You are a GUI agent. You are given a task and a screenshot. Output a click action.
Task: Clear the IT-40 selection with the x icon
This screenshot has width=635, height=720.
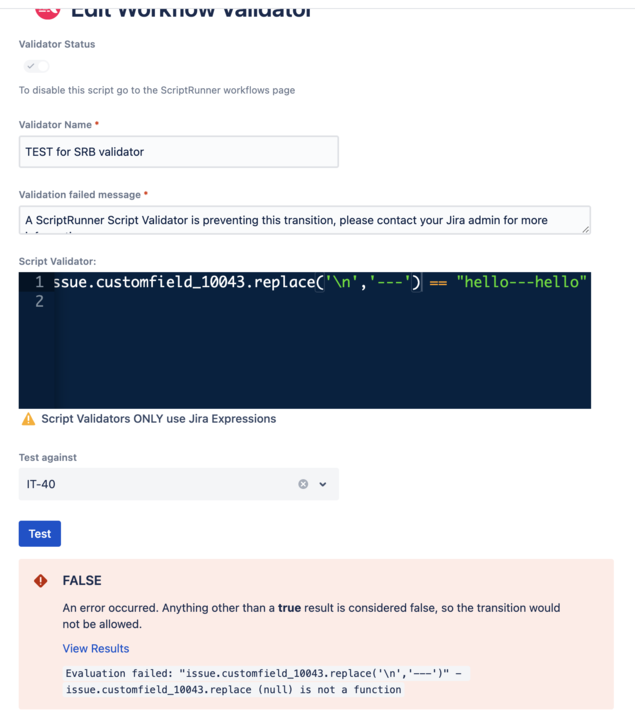pos(303,484)
